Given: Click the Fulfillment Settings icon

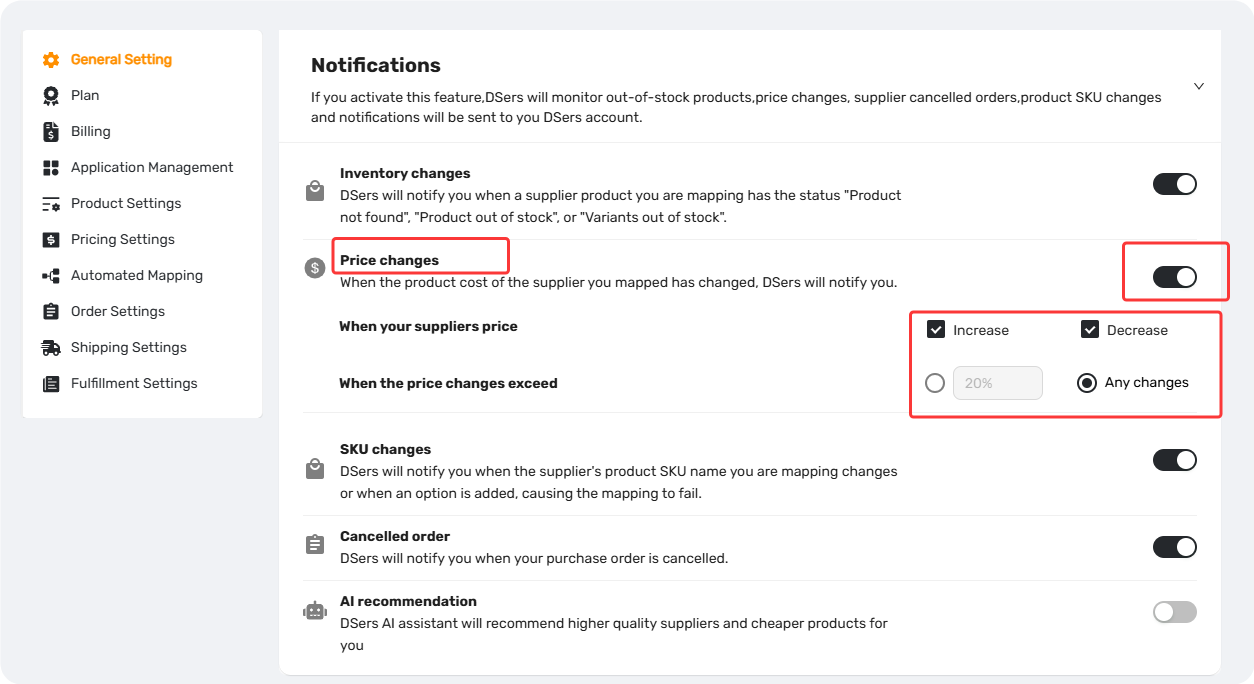Looking at the screenshot, I should 51,384.
